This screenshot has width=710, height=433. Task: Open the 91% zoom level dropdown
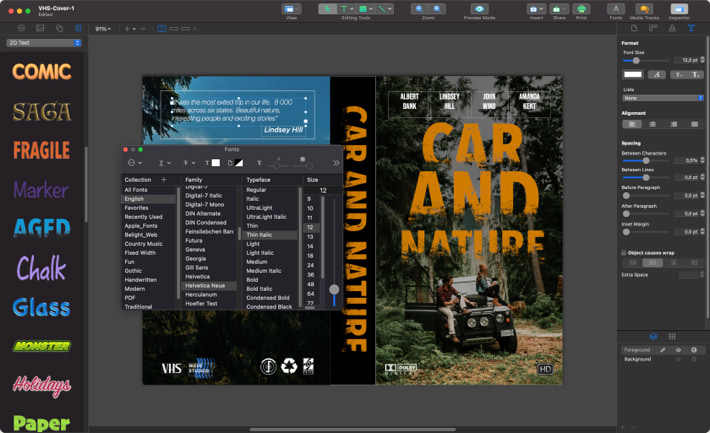pyautogui.click(x=103, y=29)
